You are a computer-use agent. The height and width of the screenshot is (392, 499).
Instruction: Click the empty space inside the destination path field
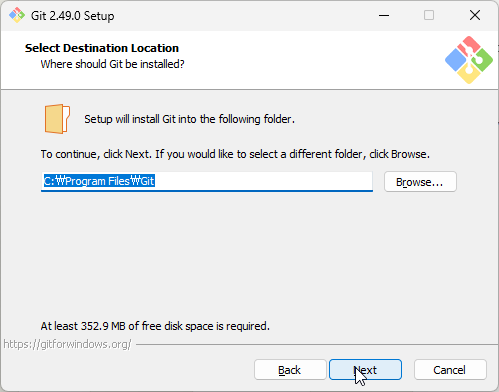[263, 181]
